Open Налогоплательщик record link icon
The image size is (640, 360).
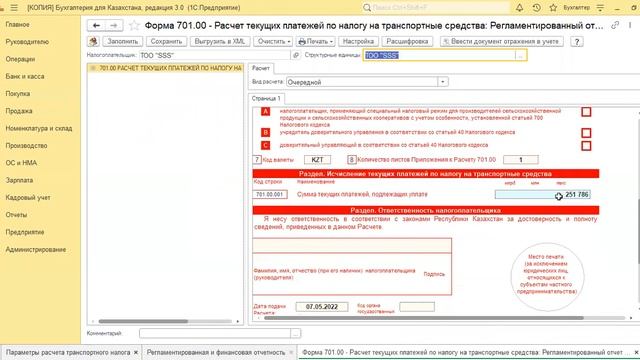coord(296,55)
